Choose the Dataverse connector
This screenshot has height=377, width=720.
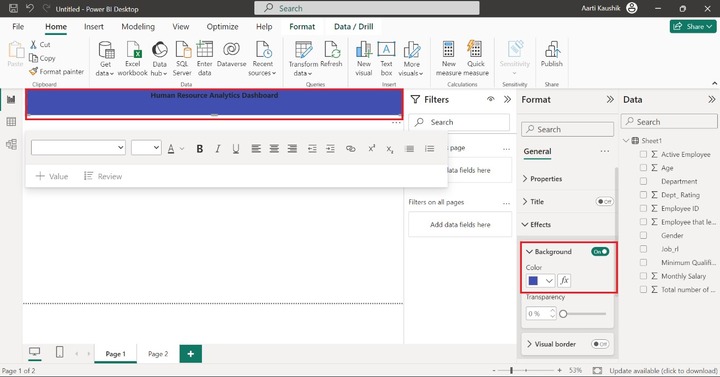[231, 55]
